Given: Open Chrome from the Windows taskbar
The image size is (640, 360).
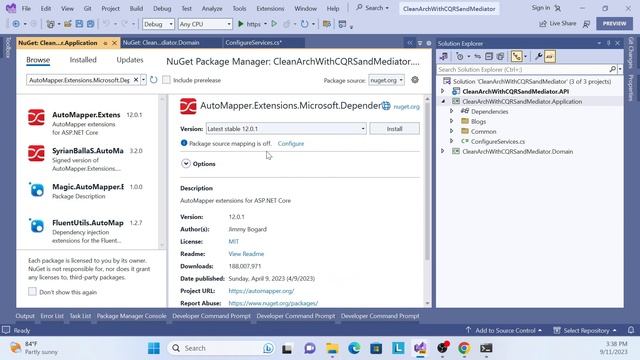Looking at the screenshot, I should [464, 348].
